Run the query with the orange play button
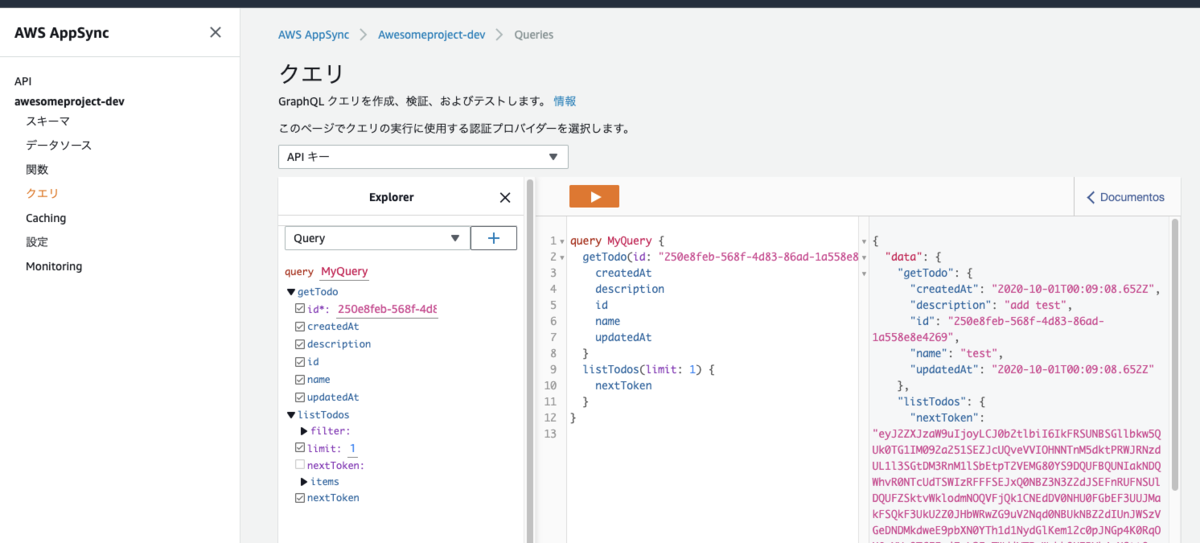Image resolution: width=1200 pixels, height=543 pixels. click(594, 197)
